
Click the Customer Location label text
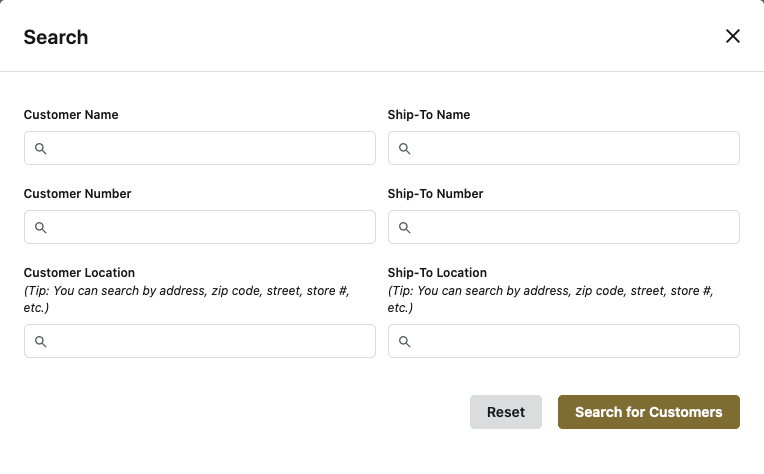point(79,273)
